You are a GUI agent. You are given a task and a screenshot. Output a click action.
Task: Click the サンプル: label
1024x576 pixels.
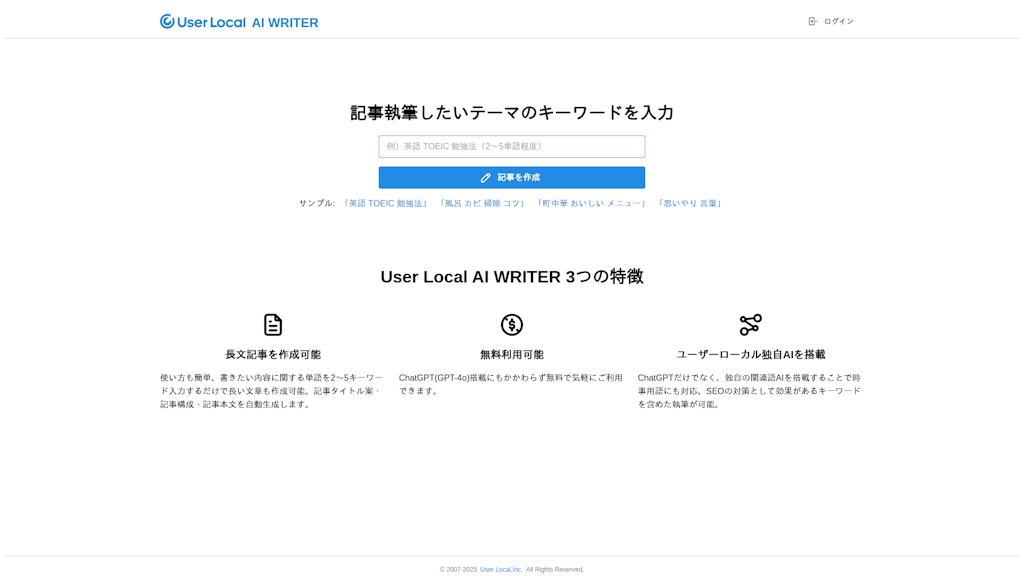coord(317,204)
